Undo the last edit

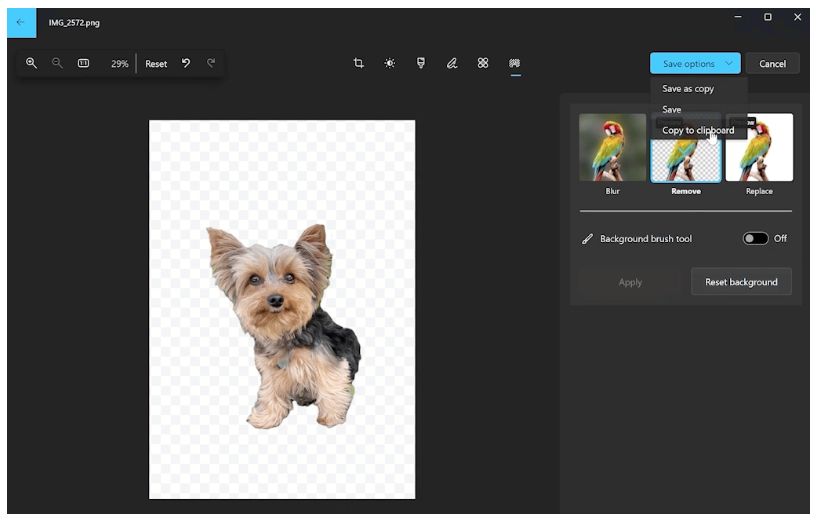[x=186, y=63]
